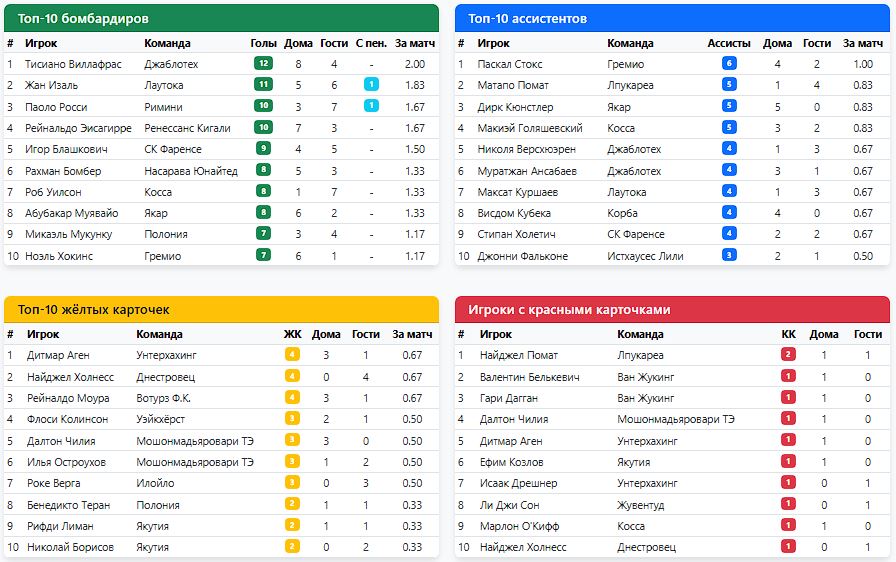Sort by the "Ассисты" column header

(x=728, y=43)
